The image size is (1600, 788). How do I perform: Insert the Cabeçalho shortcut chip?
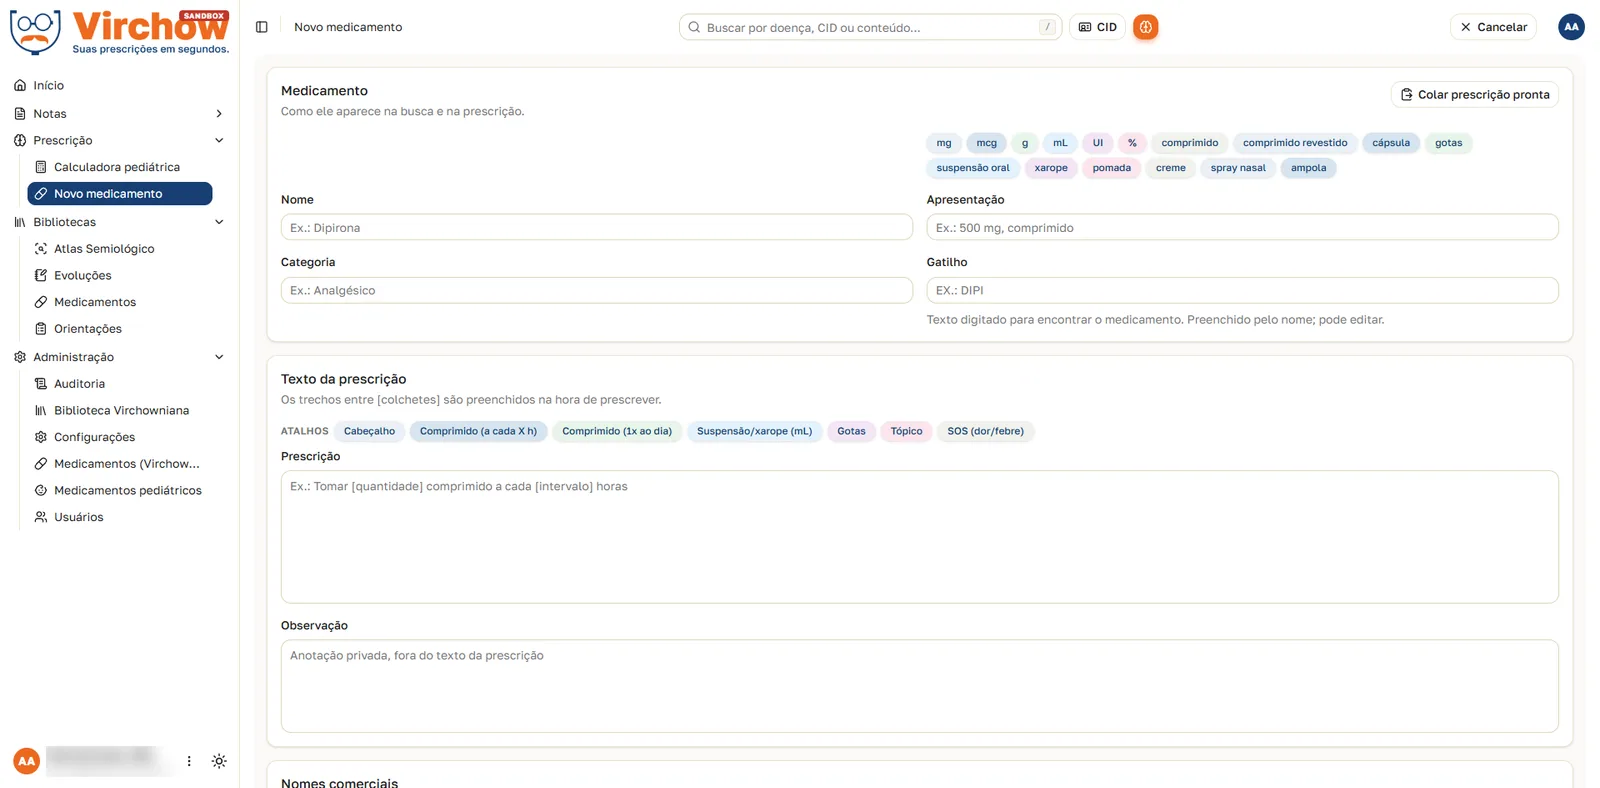click(x=369, y=432)
